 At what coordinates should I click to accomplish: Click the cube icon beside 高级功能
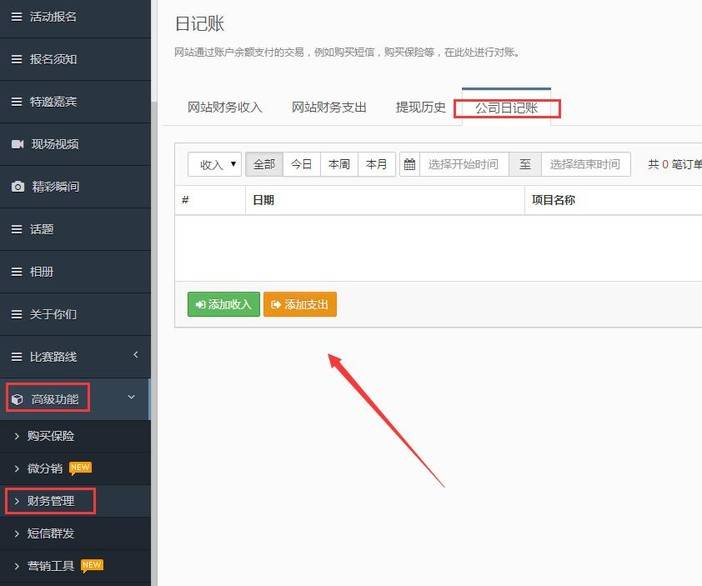pos(17,399)
